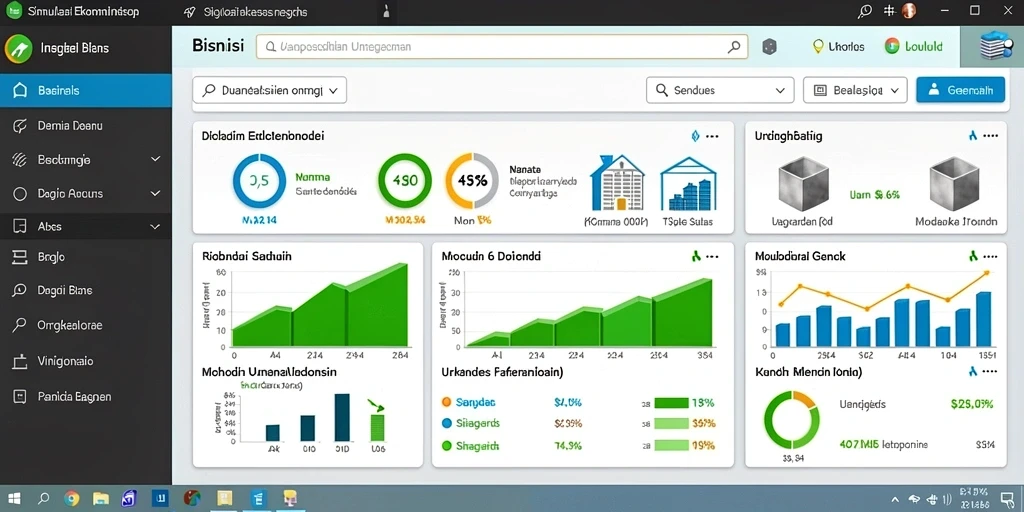Click the database stack icon in the top right
The width and height of the screenshot is (1024, 512).
(993, 46)
